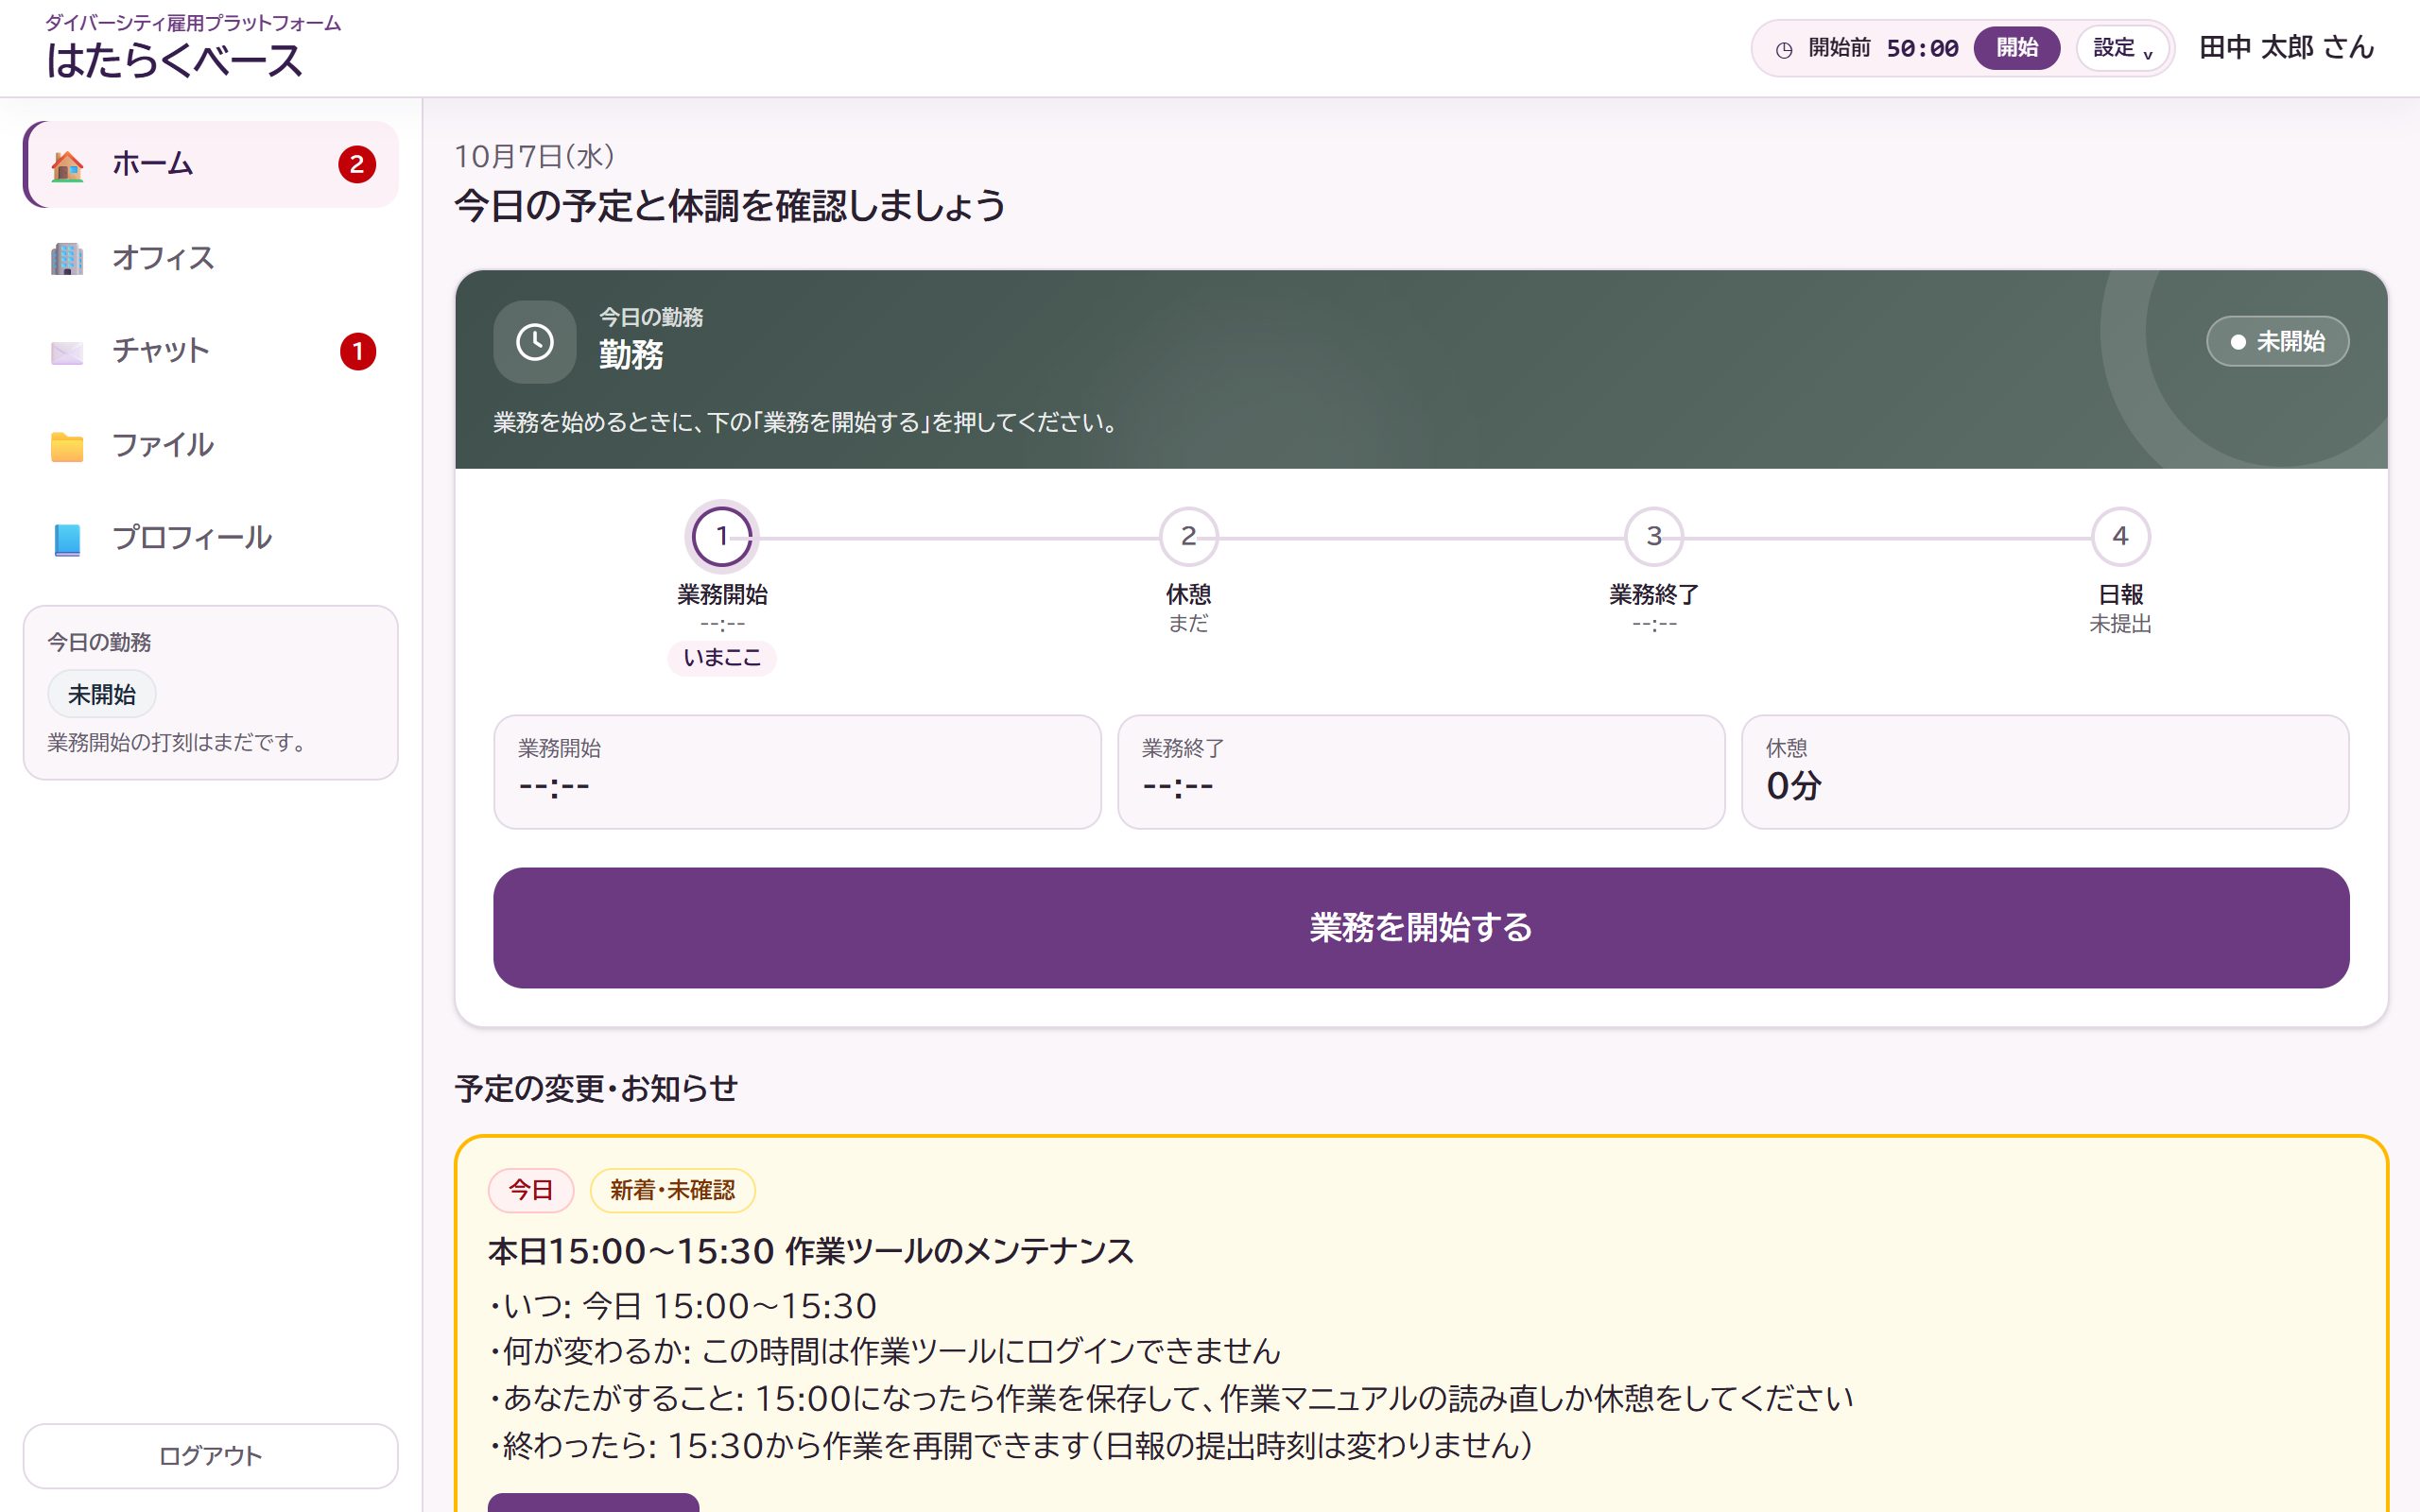The height and width of the screenshot is (1512, 2420).
Task: Click the ログアウト button
Action: pyautogui.click(x=211, y=1456)
